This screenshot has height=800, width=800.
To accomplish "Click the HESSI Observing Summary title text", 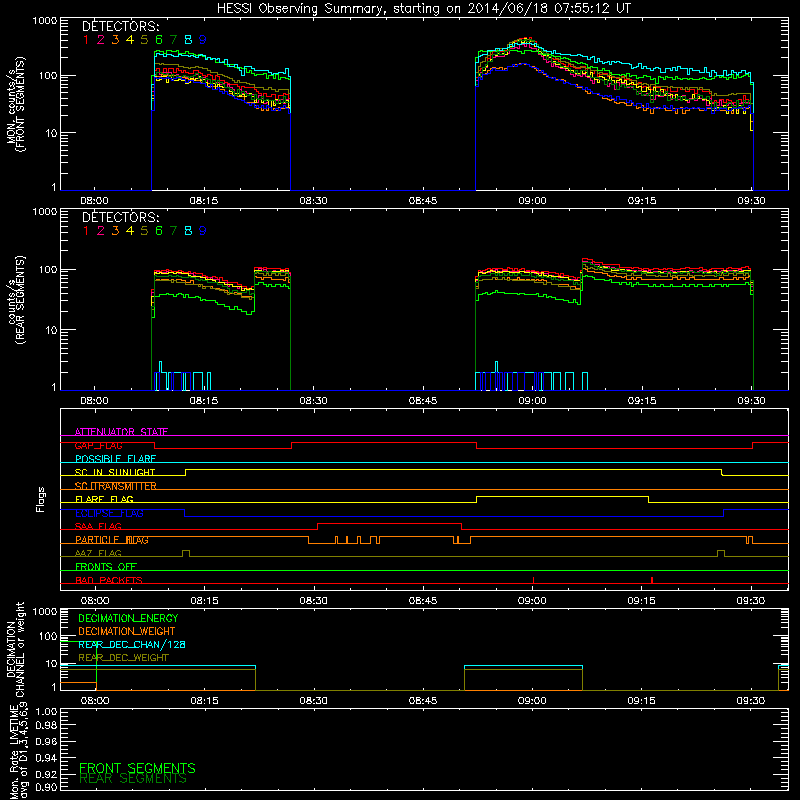I will (424, 9).
